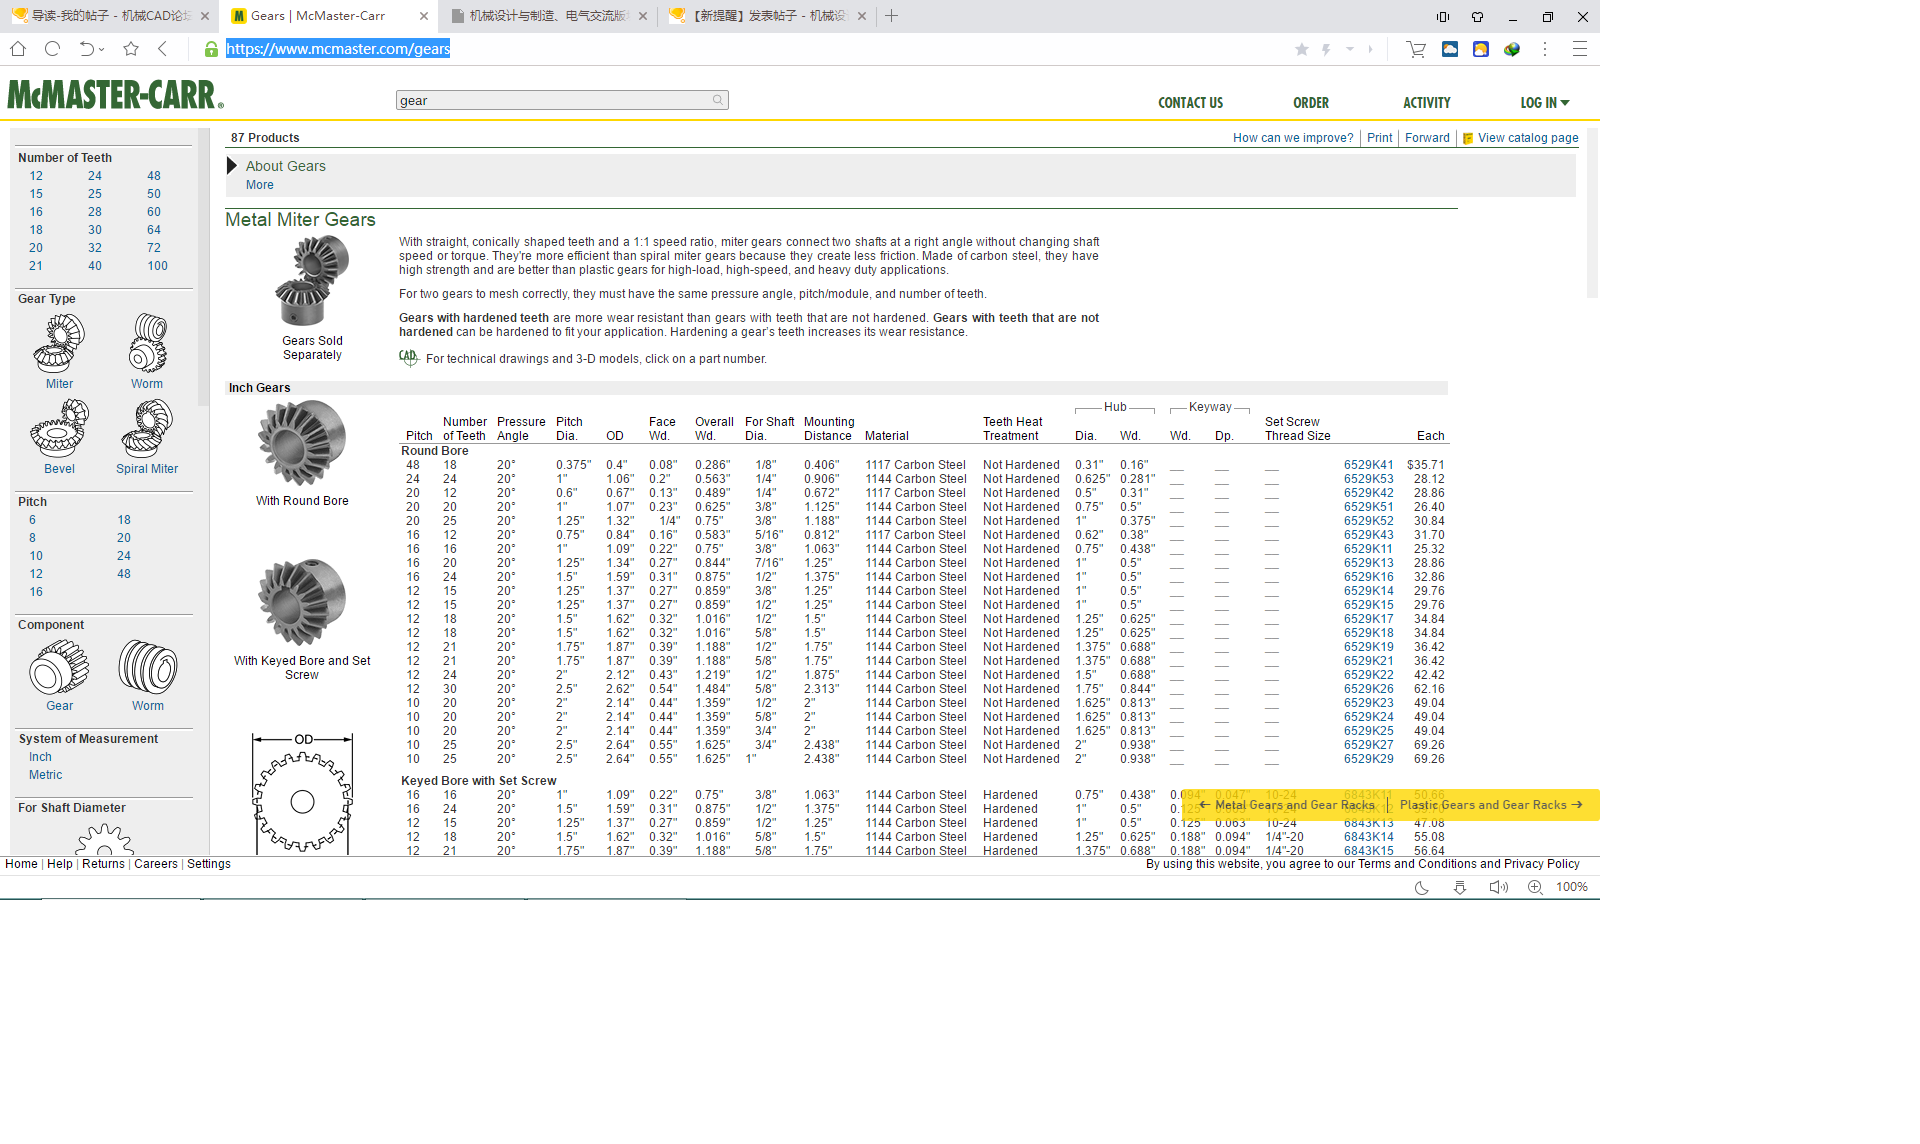1920x1144 pixels.
Task: Expand the About Gears section arrow
Action: [232, 166]
